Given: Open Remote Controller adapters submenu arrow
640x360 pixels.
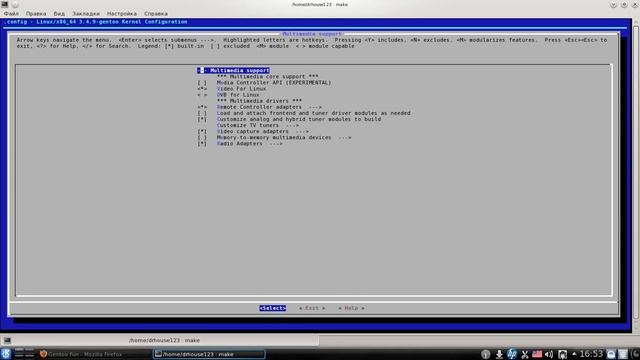Looking at the screenshot, I should coord(315,107).
